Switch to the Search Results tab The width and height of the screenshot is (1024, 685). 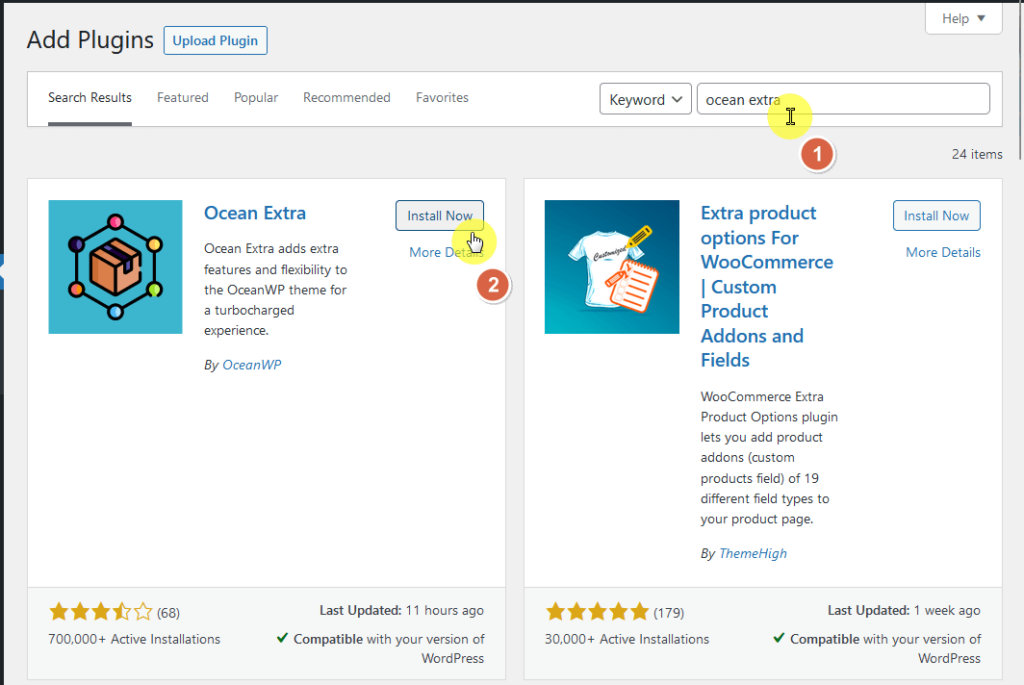[89, 98]
